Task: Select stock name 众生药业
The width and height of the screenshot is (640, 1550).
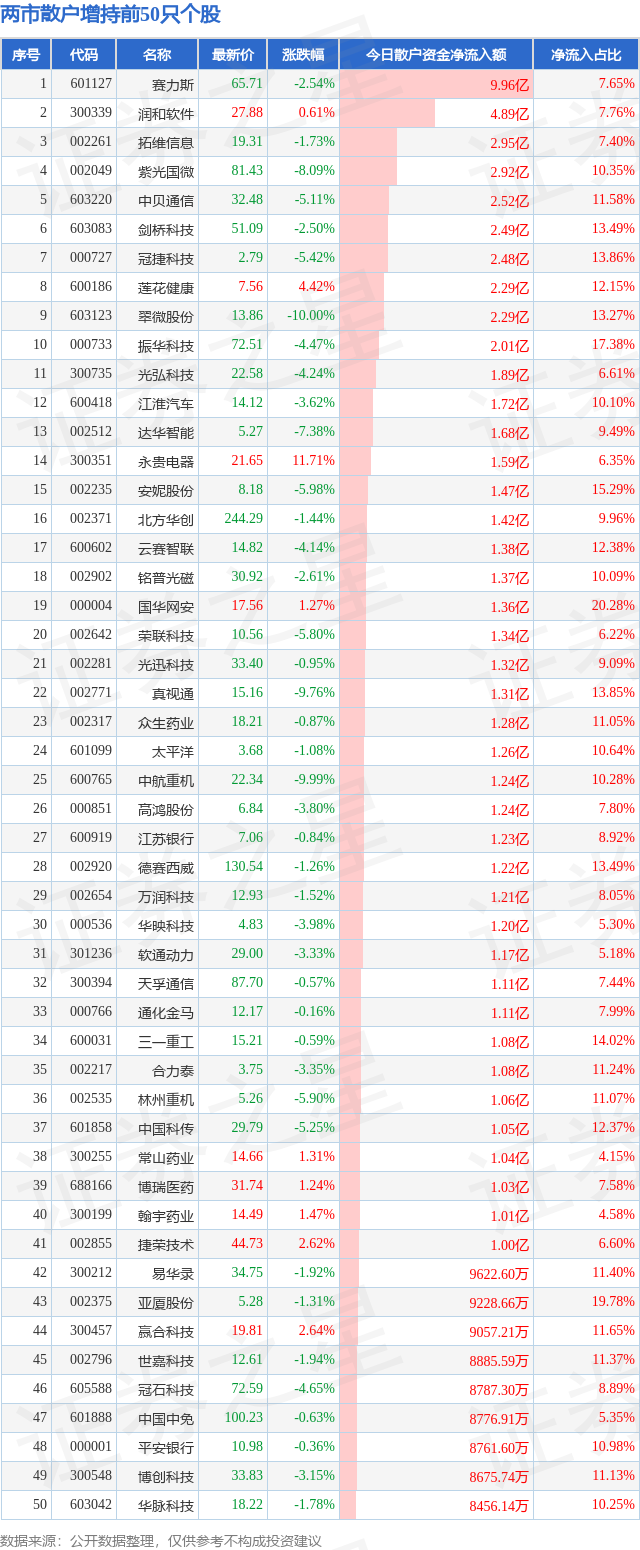Action: tap(166, 722)
